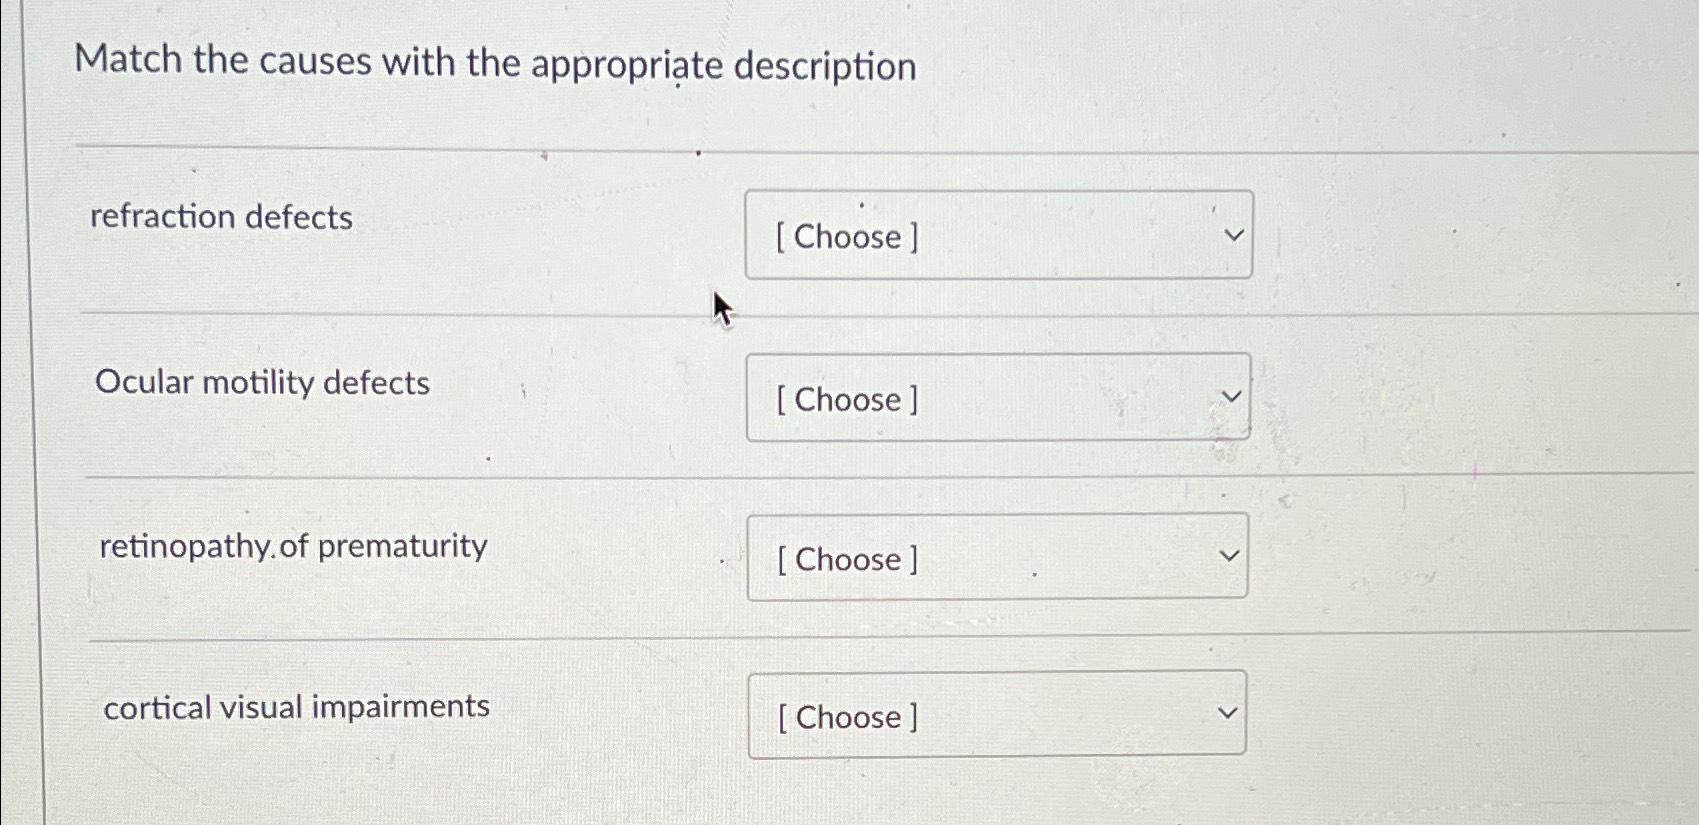Click the [Choose] text in the first dropdown
Screen dimensions: 1699x825
(846, 237)
